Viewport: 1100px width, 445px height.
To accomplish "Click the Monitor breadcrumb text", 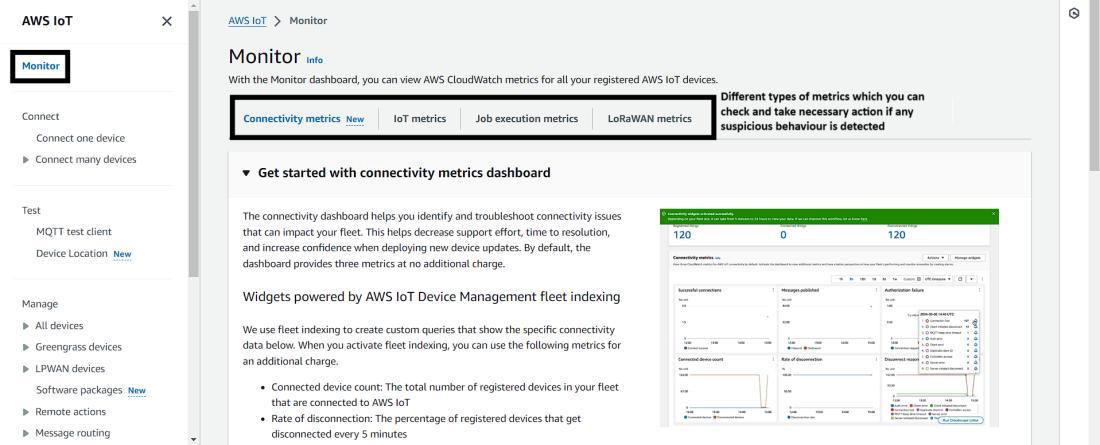I will coord(309,20).
